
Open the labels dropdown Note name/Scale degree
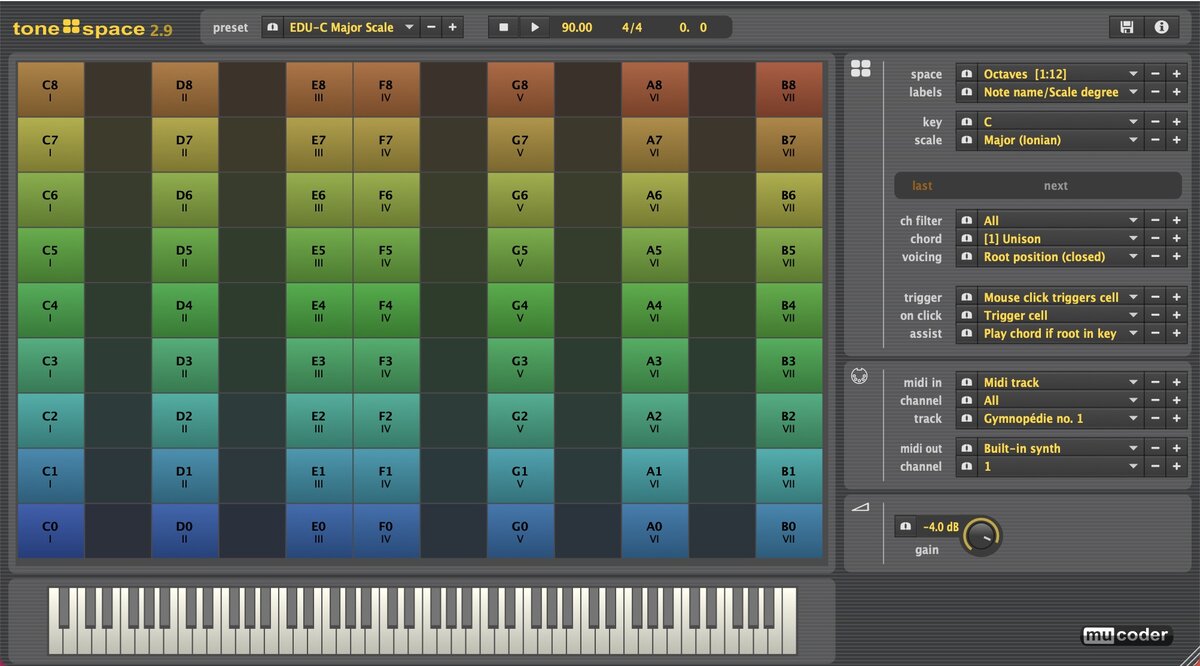point(1060,92)
